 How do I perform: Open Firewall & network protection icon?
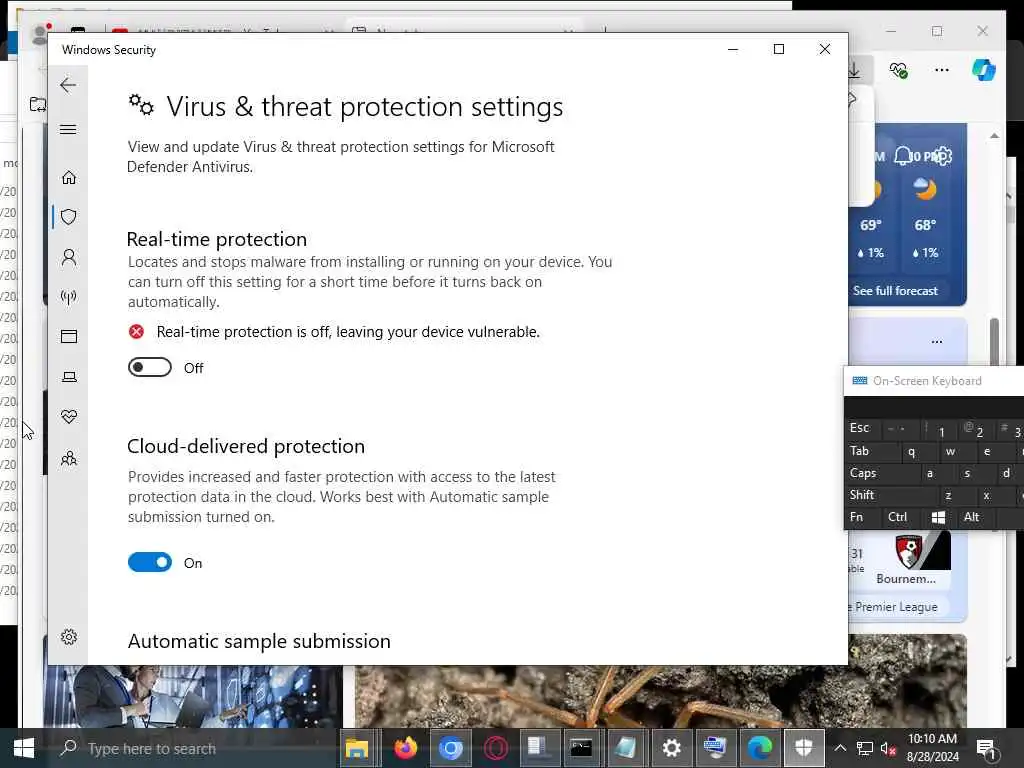click(x=69, y=297)
